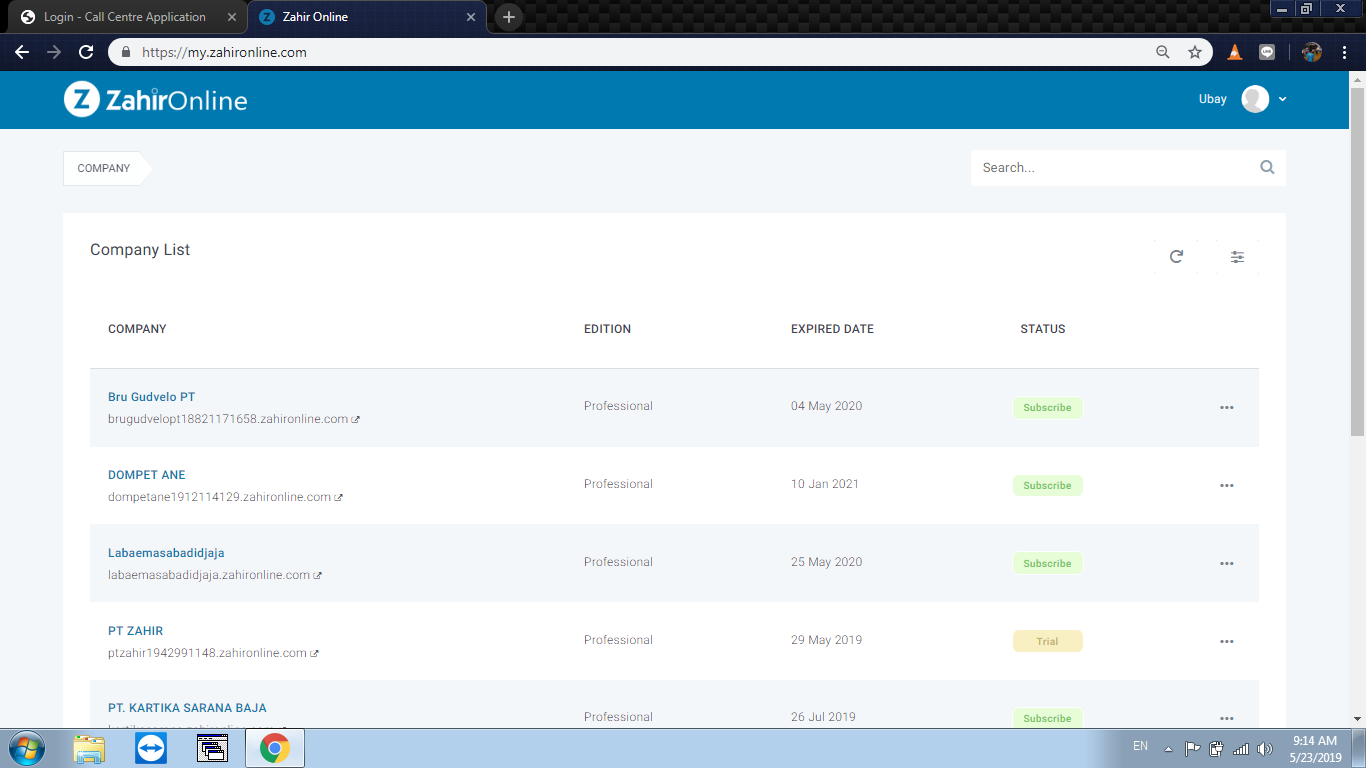This screenshot has width=1366, height=768.
Task: Click the Trial badge for PT ZAHIR
Action: point(1047,642)
